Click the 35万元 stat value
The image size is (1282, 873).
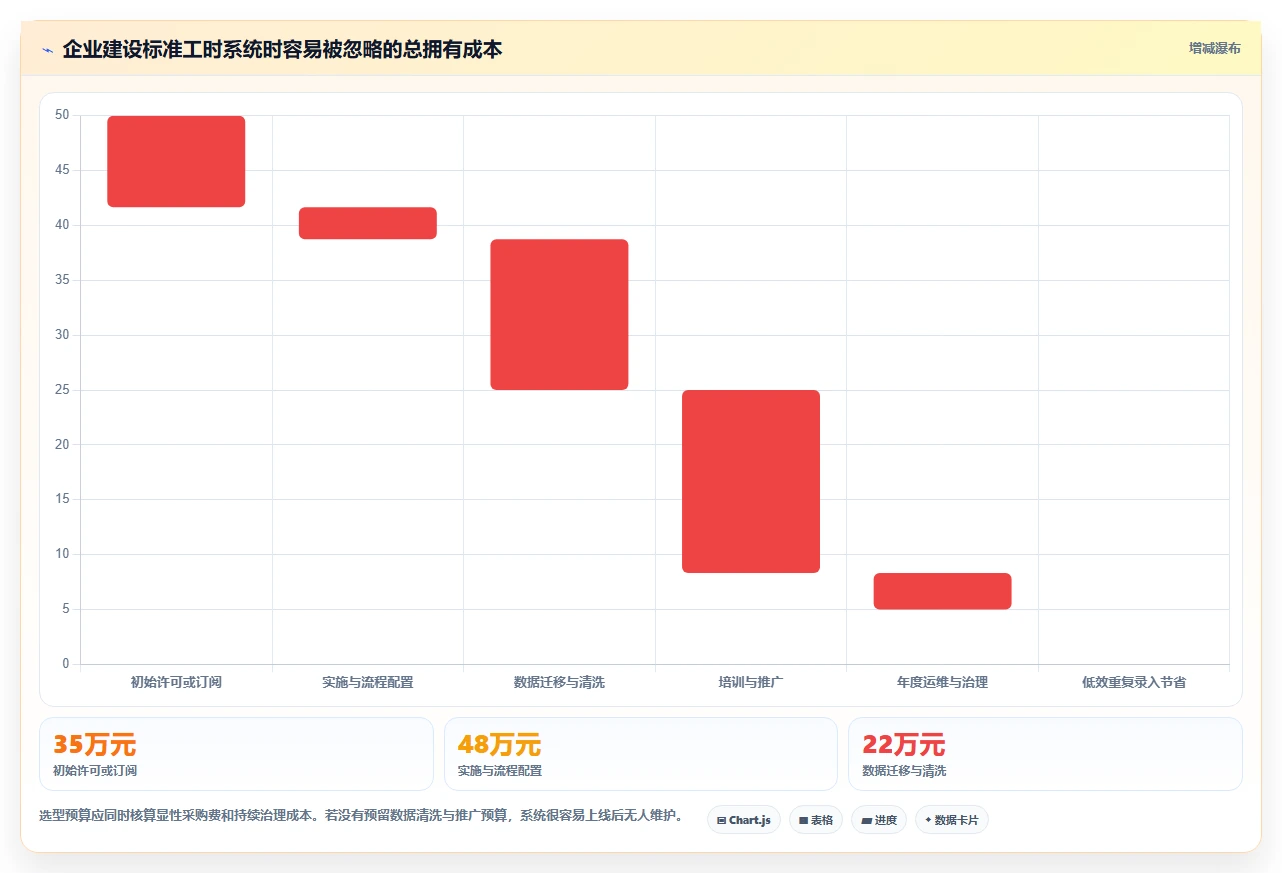pyautogui.click(x=94, y=745)
